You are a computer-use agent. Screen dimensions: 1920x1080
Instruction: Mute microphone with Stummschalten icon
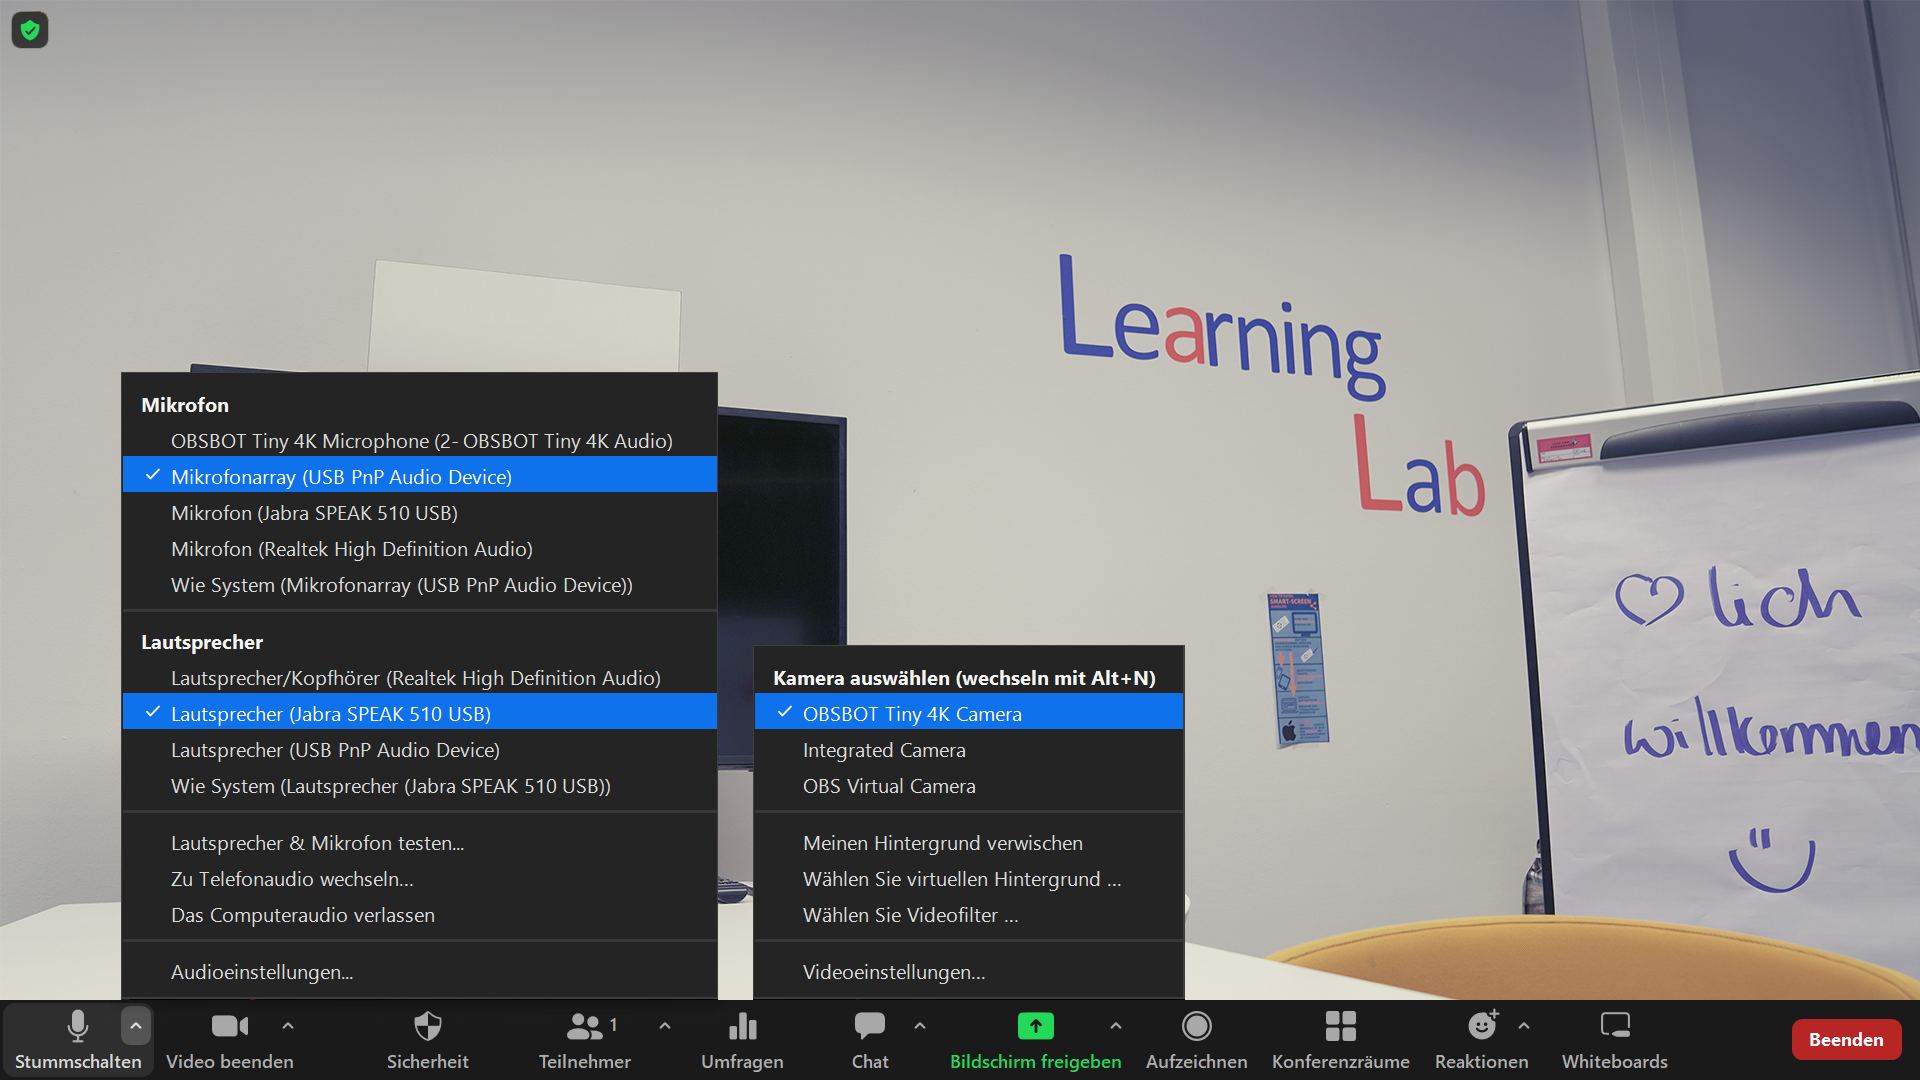(77, 1027)
